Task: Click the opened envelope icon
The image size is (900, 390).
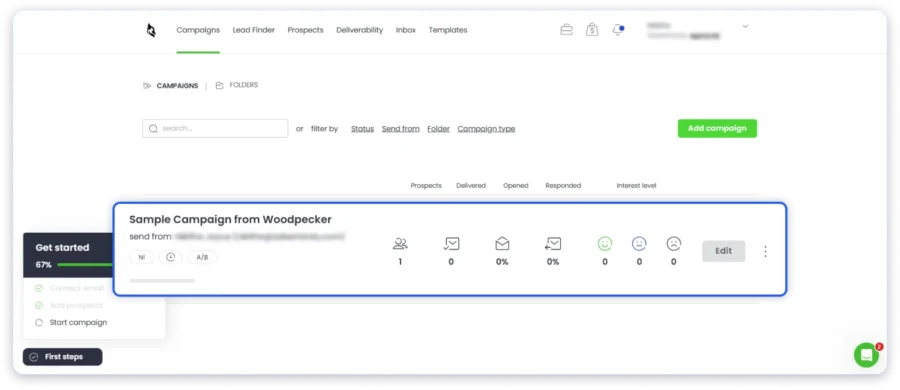Action: (502, 244)
